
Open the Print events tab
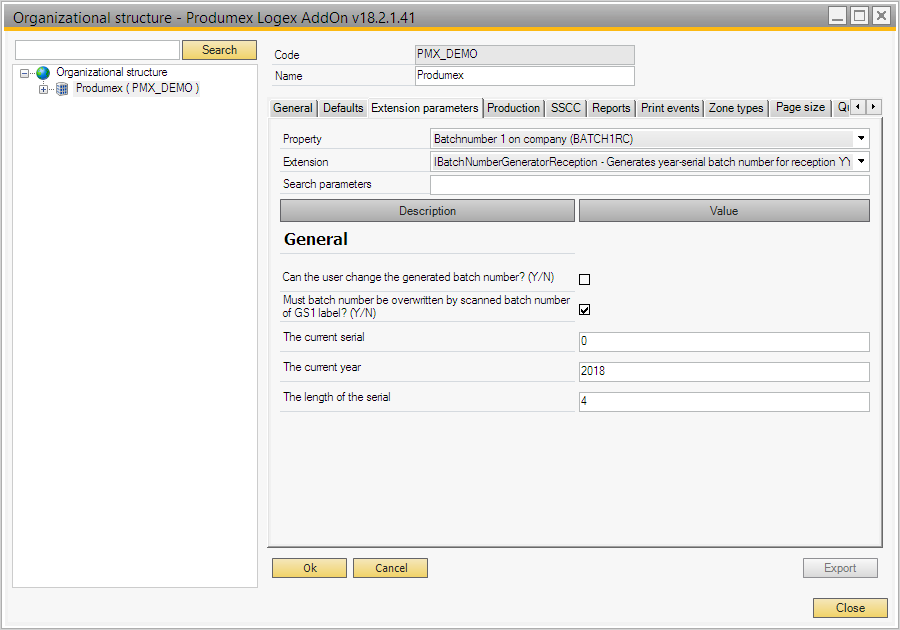click(670, 108)
